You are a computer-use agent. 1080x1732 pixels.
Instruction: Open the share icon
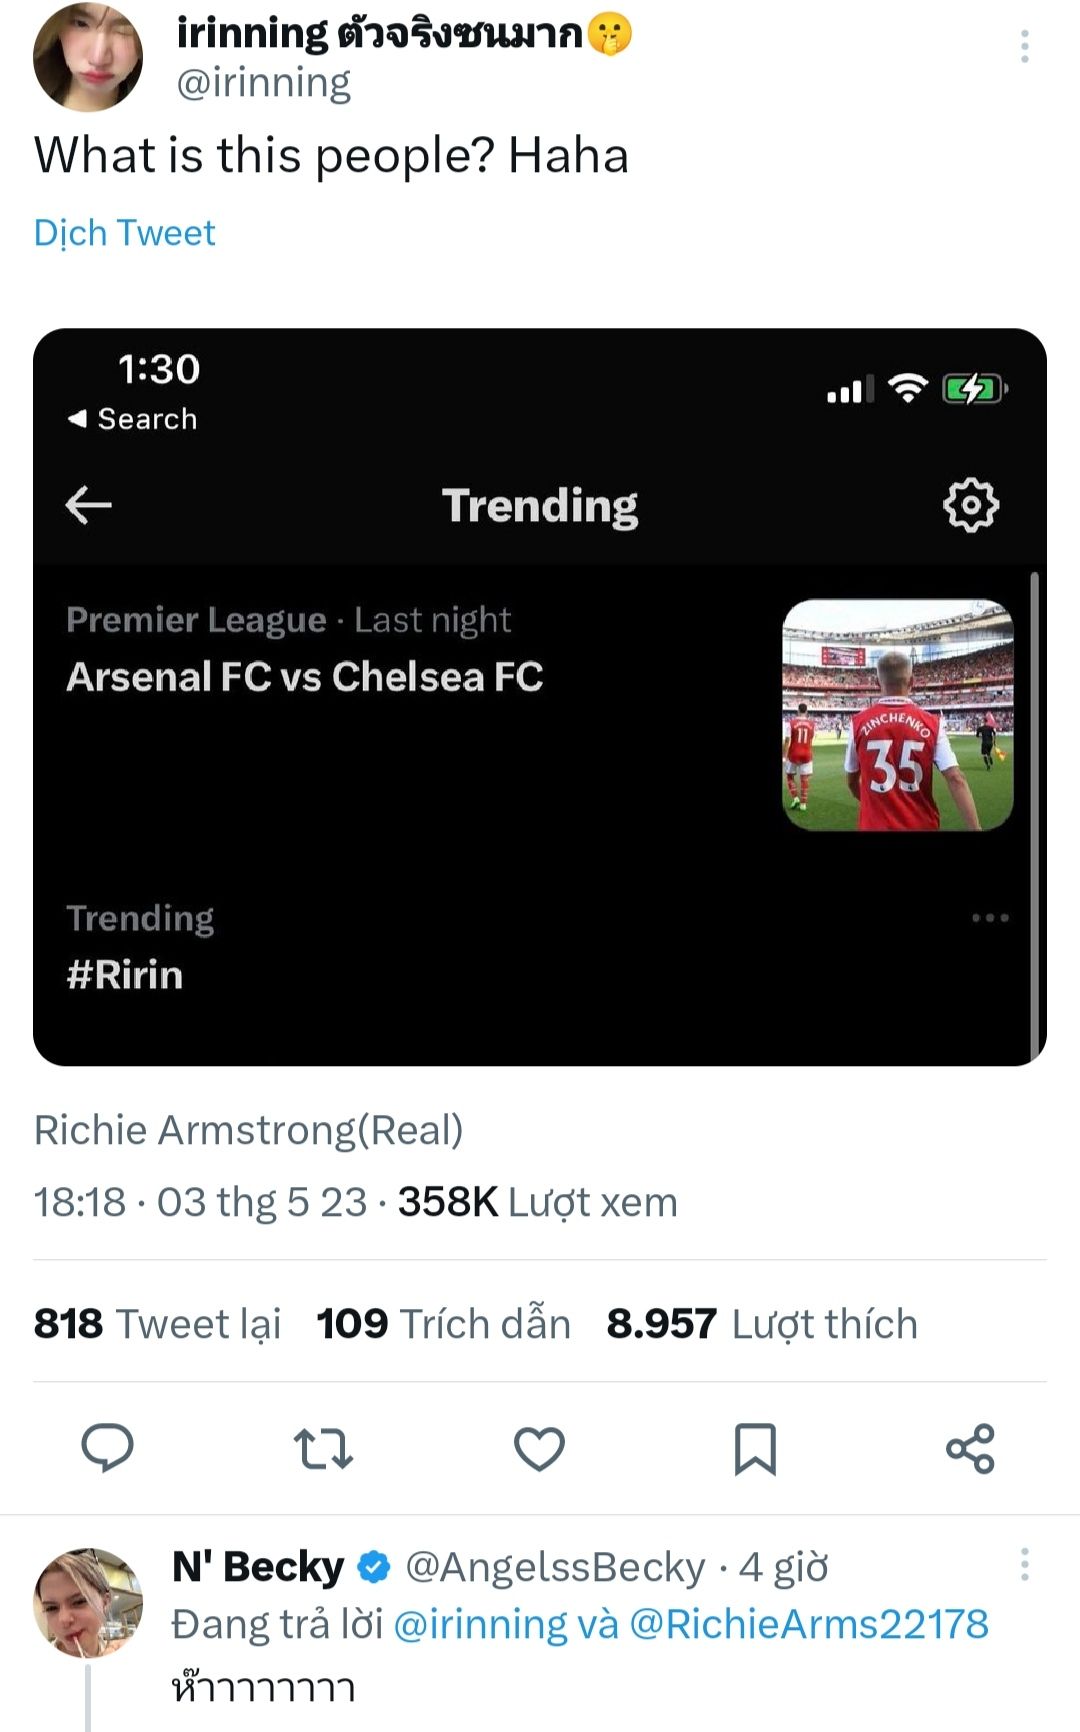pos(970,1448)
